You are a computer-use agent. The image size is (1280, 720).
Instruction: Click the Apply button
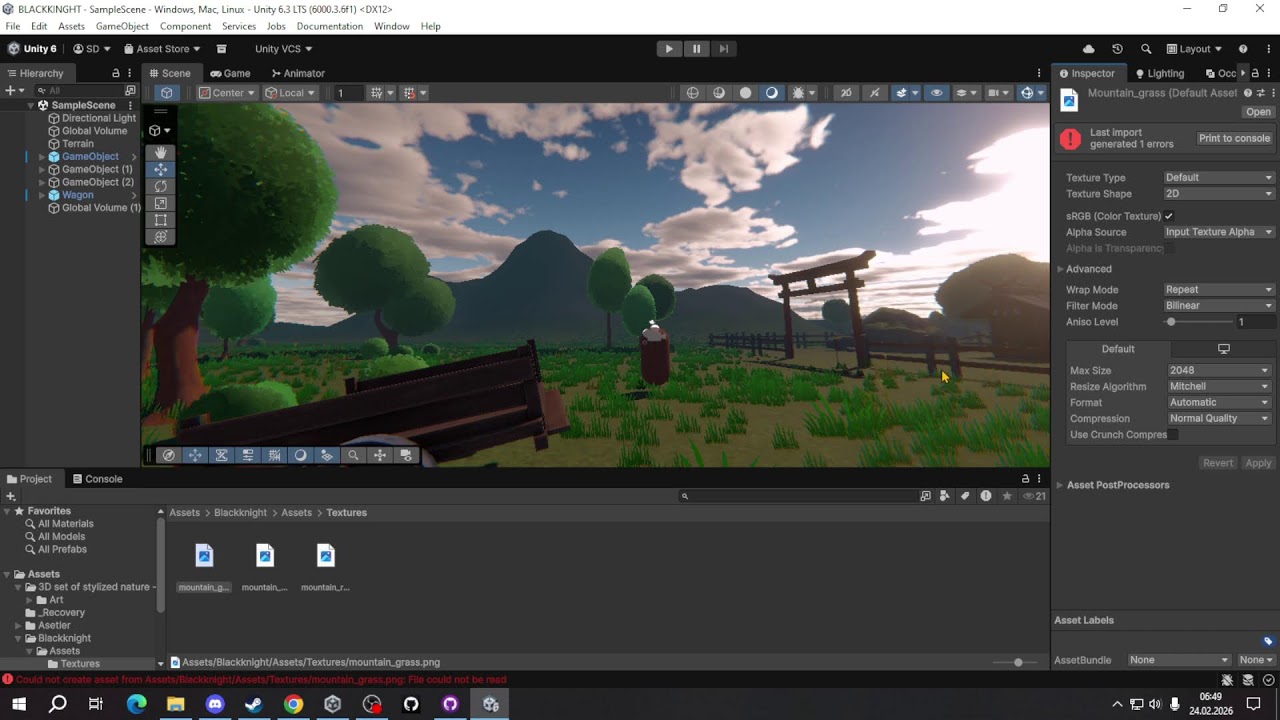click(x=1258, y=463)
